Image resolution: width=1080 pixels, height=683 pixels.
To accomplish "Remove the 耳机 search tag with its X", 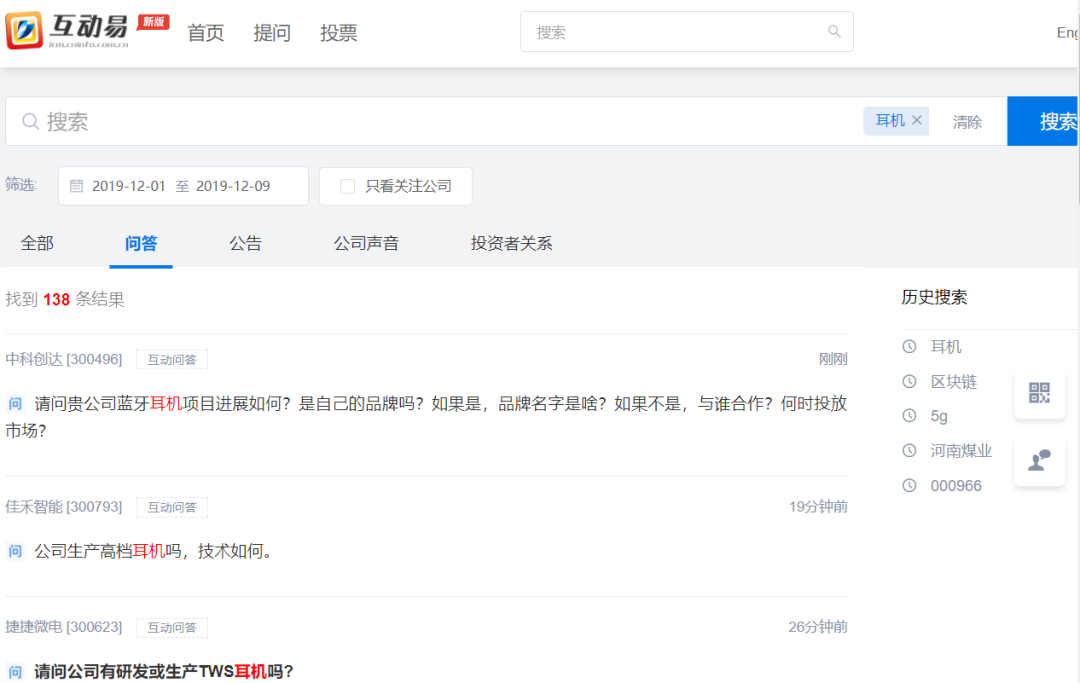I will pyautogui.click(x=917, y=120).
